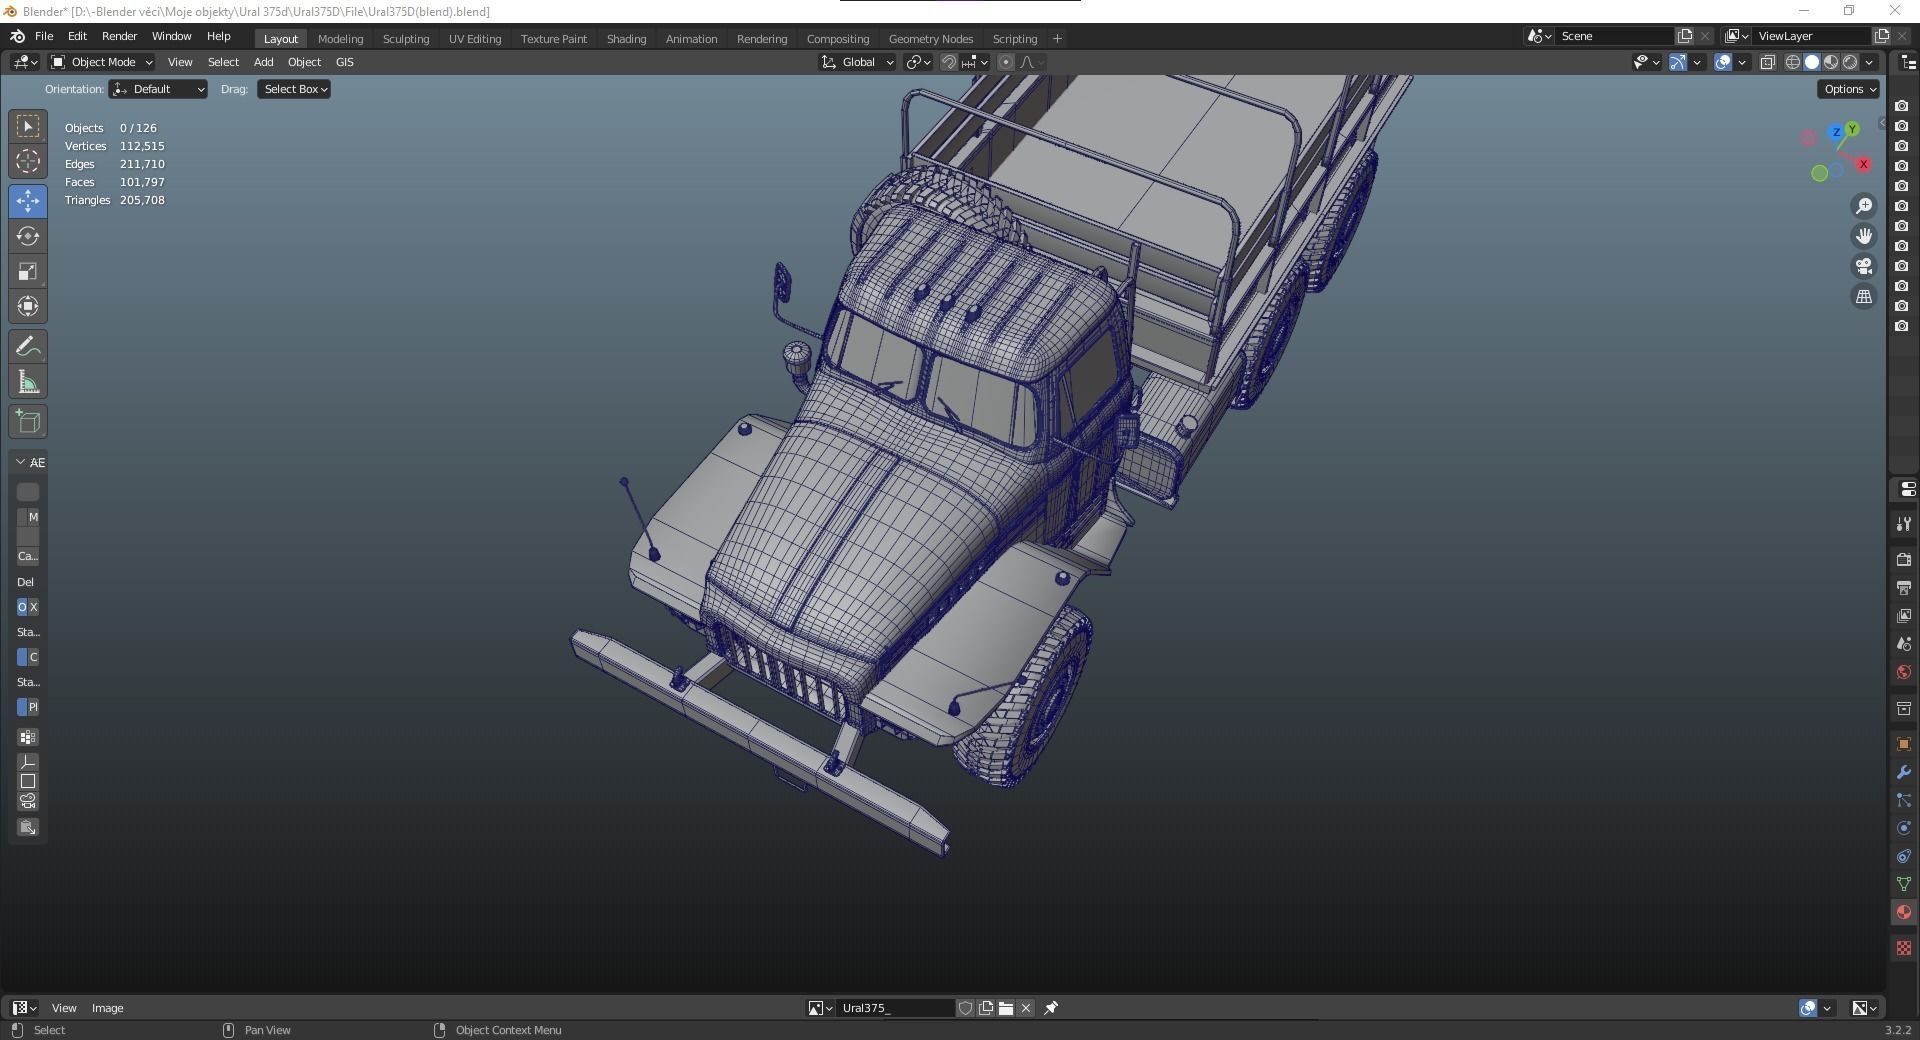Open the File menu

[44, 36]
